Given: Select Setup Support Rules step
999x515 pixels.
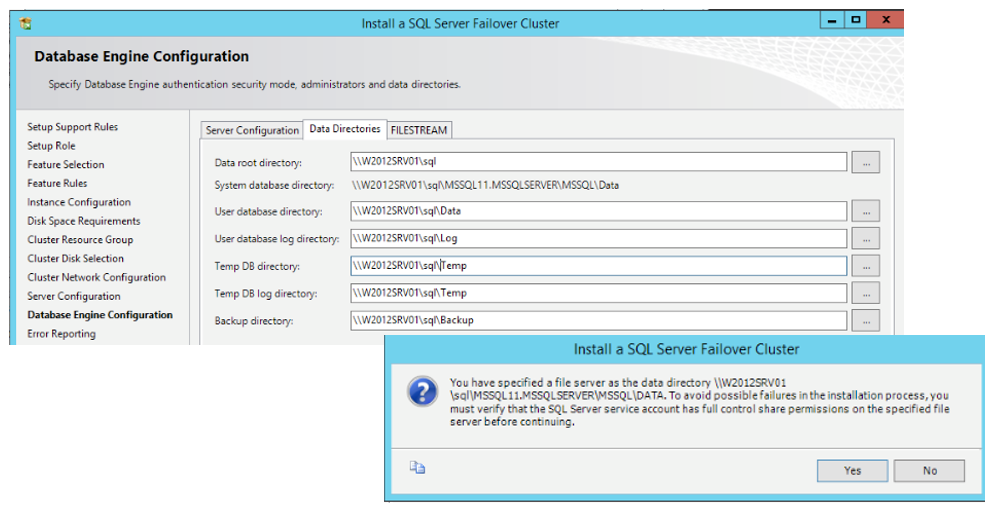Looking at the screenshot, I should click(x=73, y=127).
